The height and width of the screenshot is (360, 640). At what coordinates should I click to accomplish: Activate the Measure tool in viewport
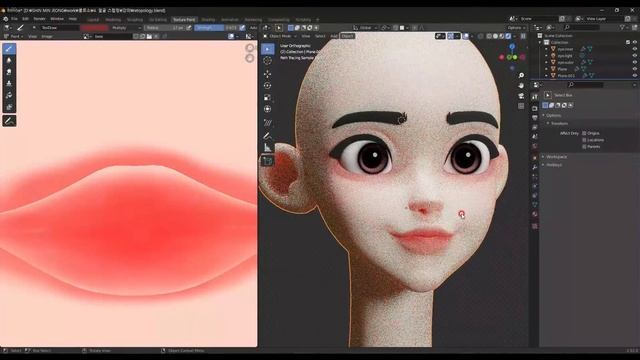tap(268, 147)
